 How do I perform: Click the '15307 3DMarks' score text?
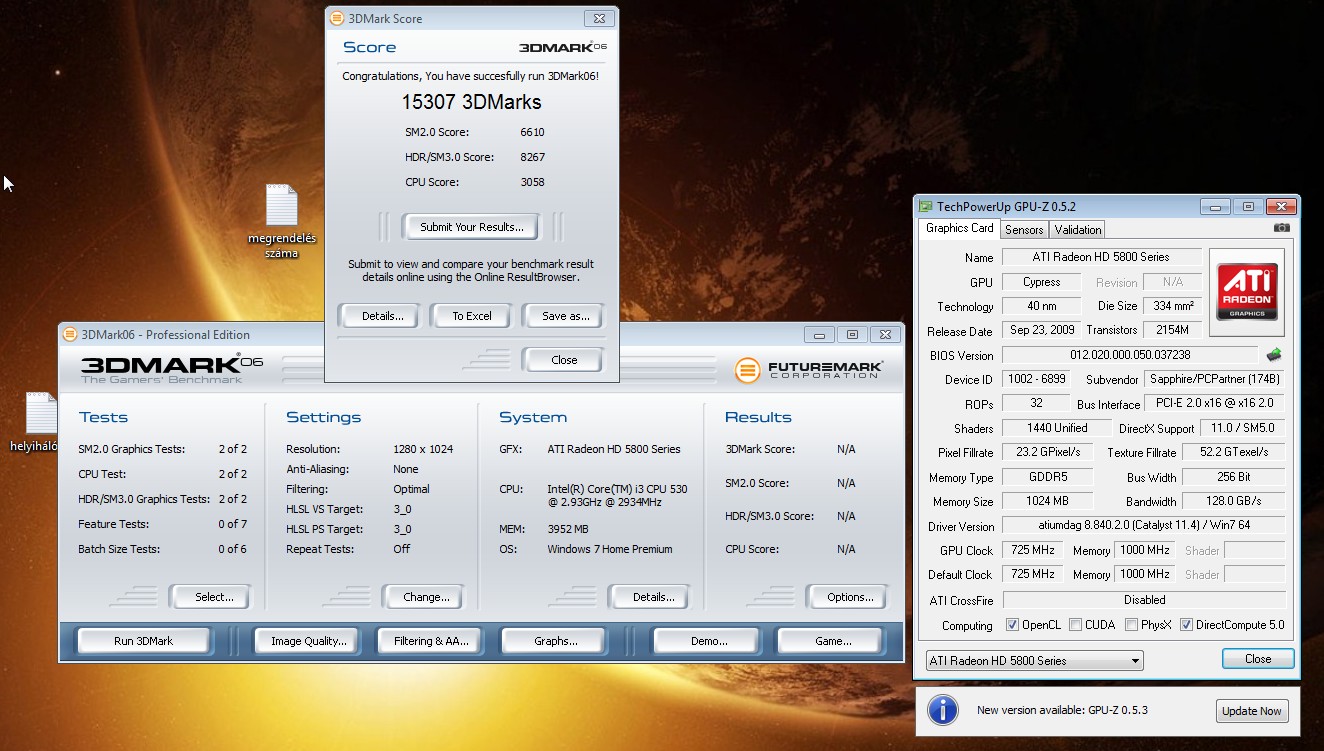(x=471, y=102)
